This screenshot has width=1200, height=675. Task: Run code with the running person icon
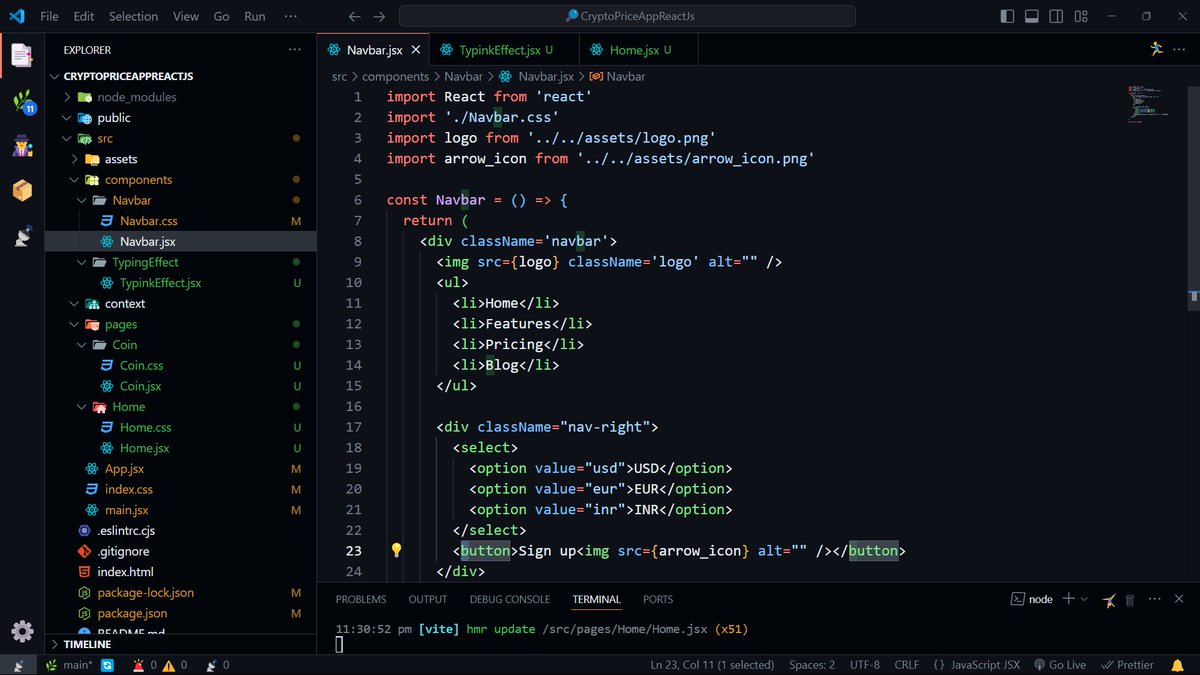coord(1156,49)
